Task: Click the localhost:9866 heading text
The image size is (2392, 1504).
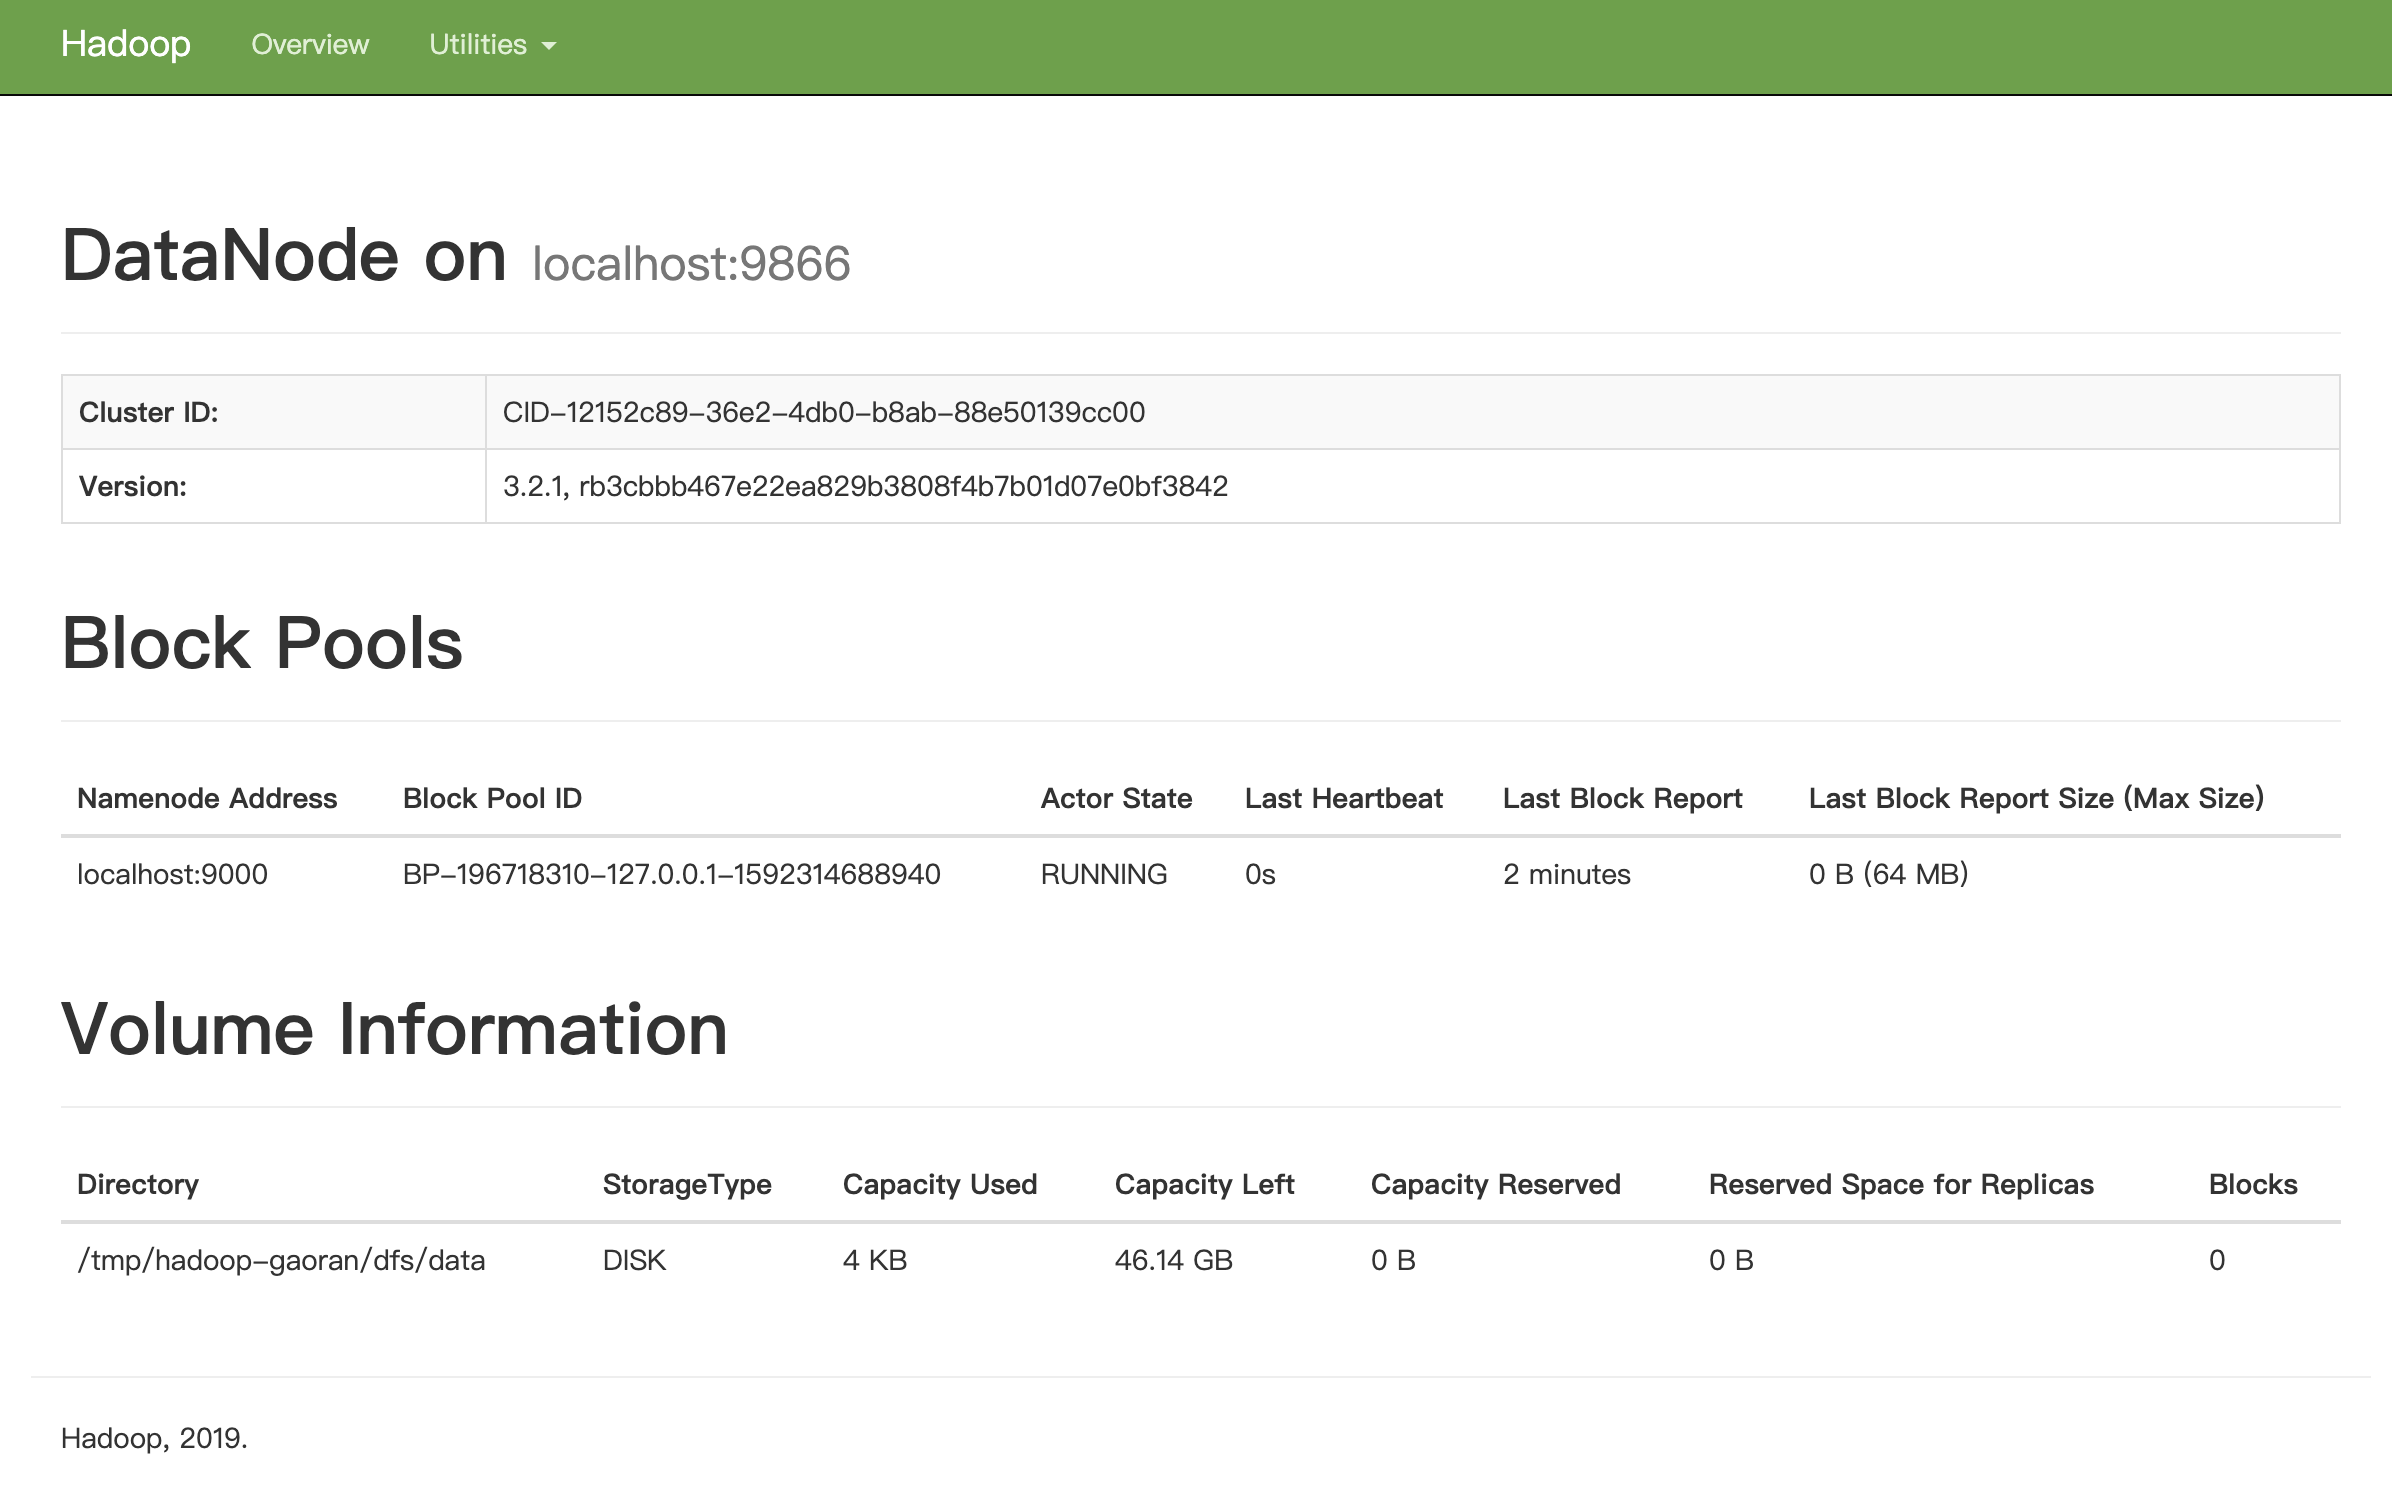Action: pyautogui.click(x=691, y=264)
